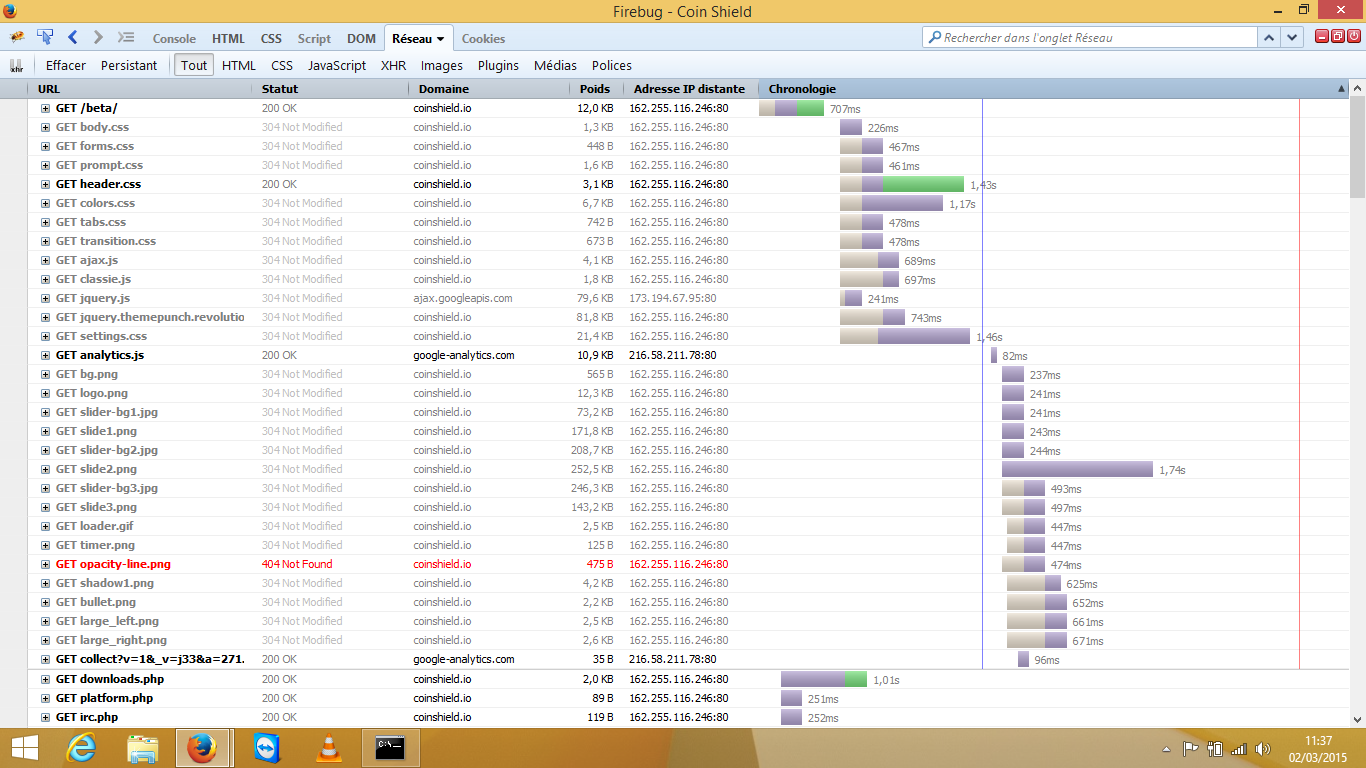Filter requests by Polices
The width and height of the screenshot is (1366, 768).
tap(612, 65)
